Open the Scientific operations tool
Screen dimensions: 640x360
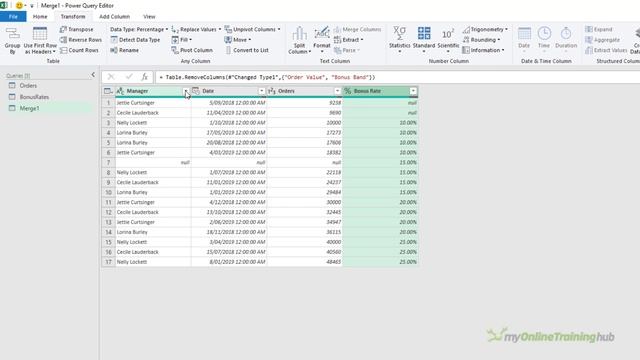448,40
